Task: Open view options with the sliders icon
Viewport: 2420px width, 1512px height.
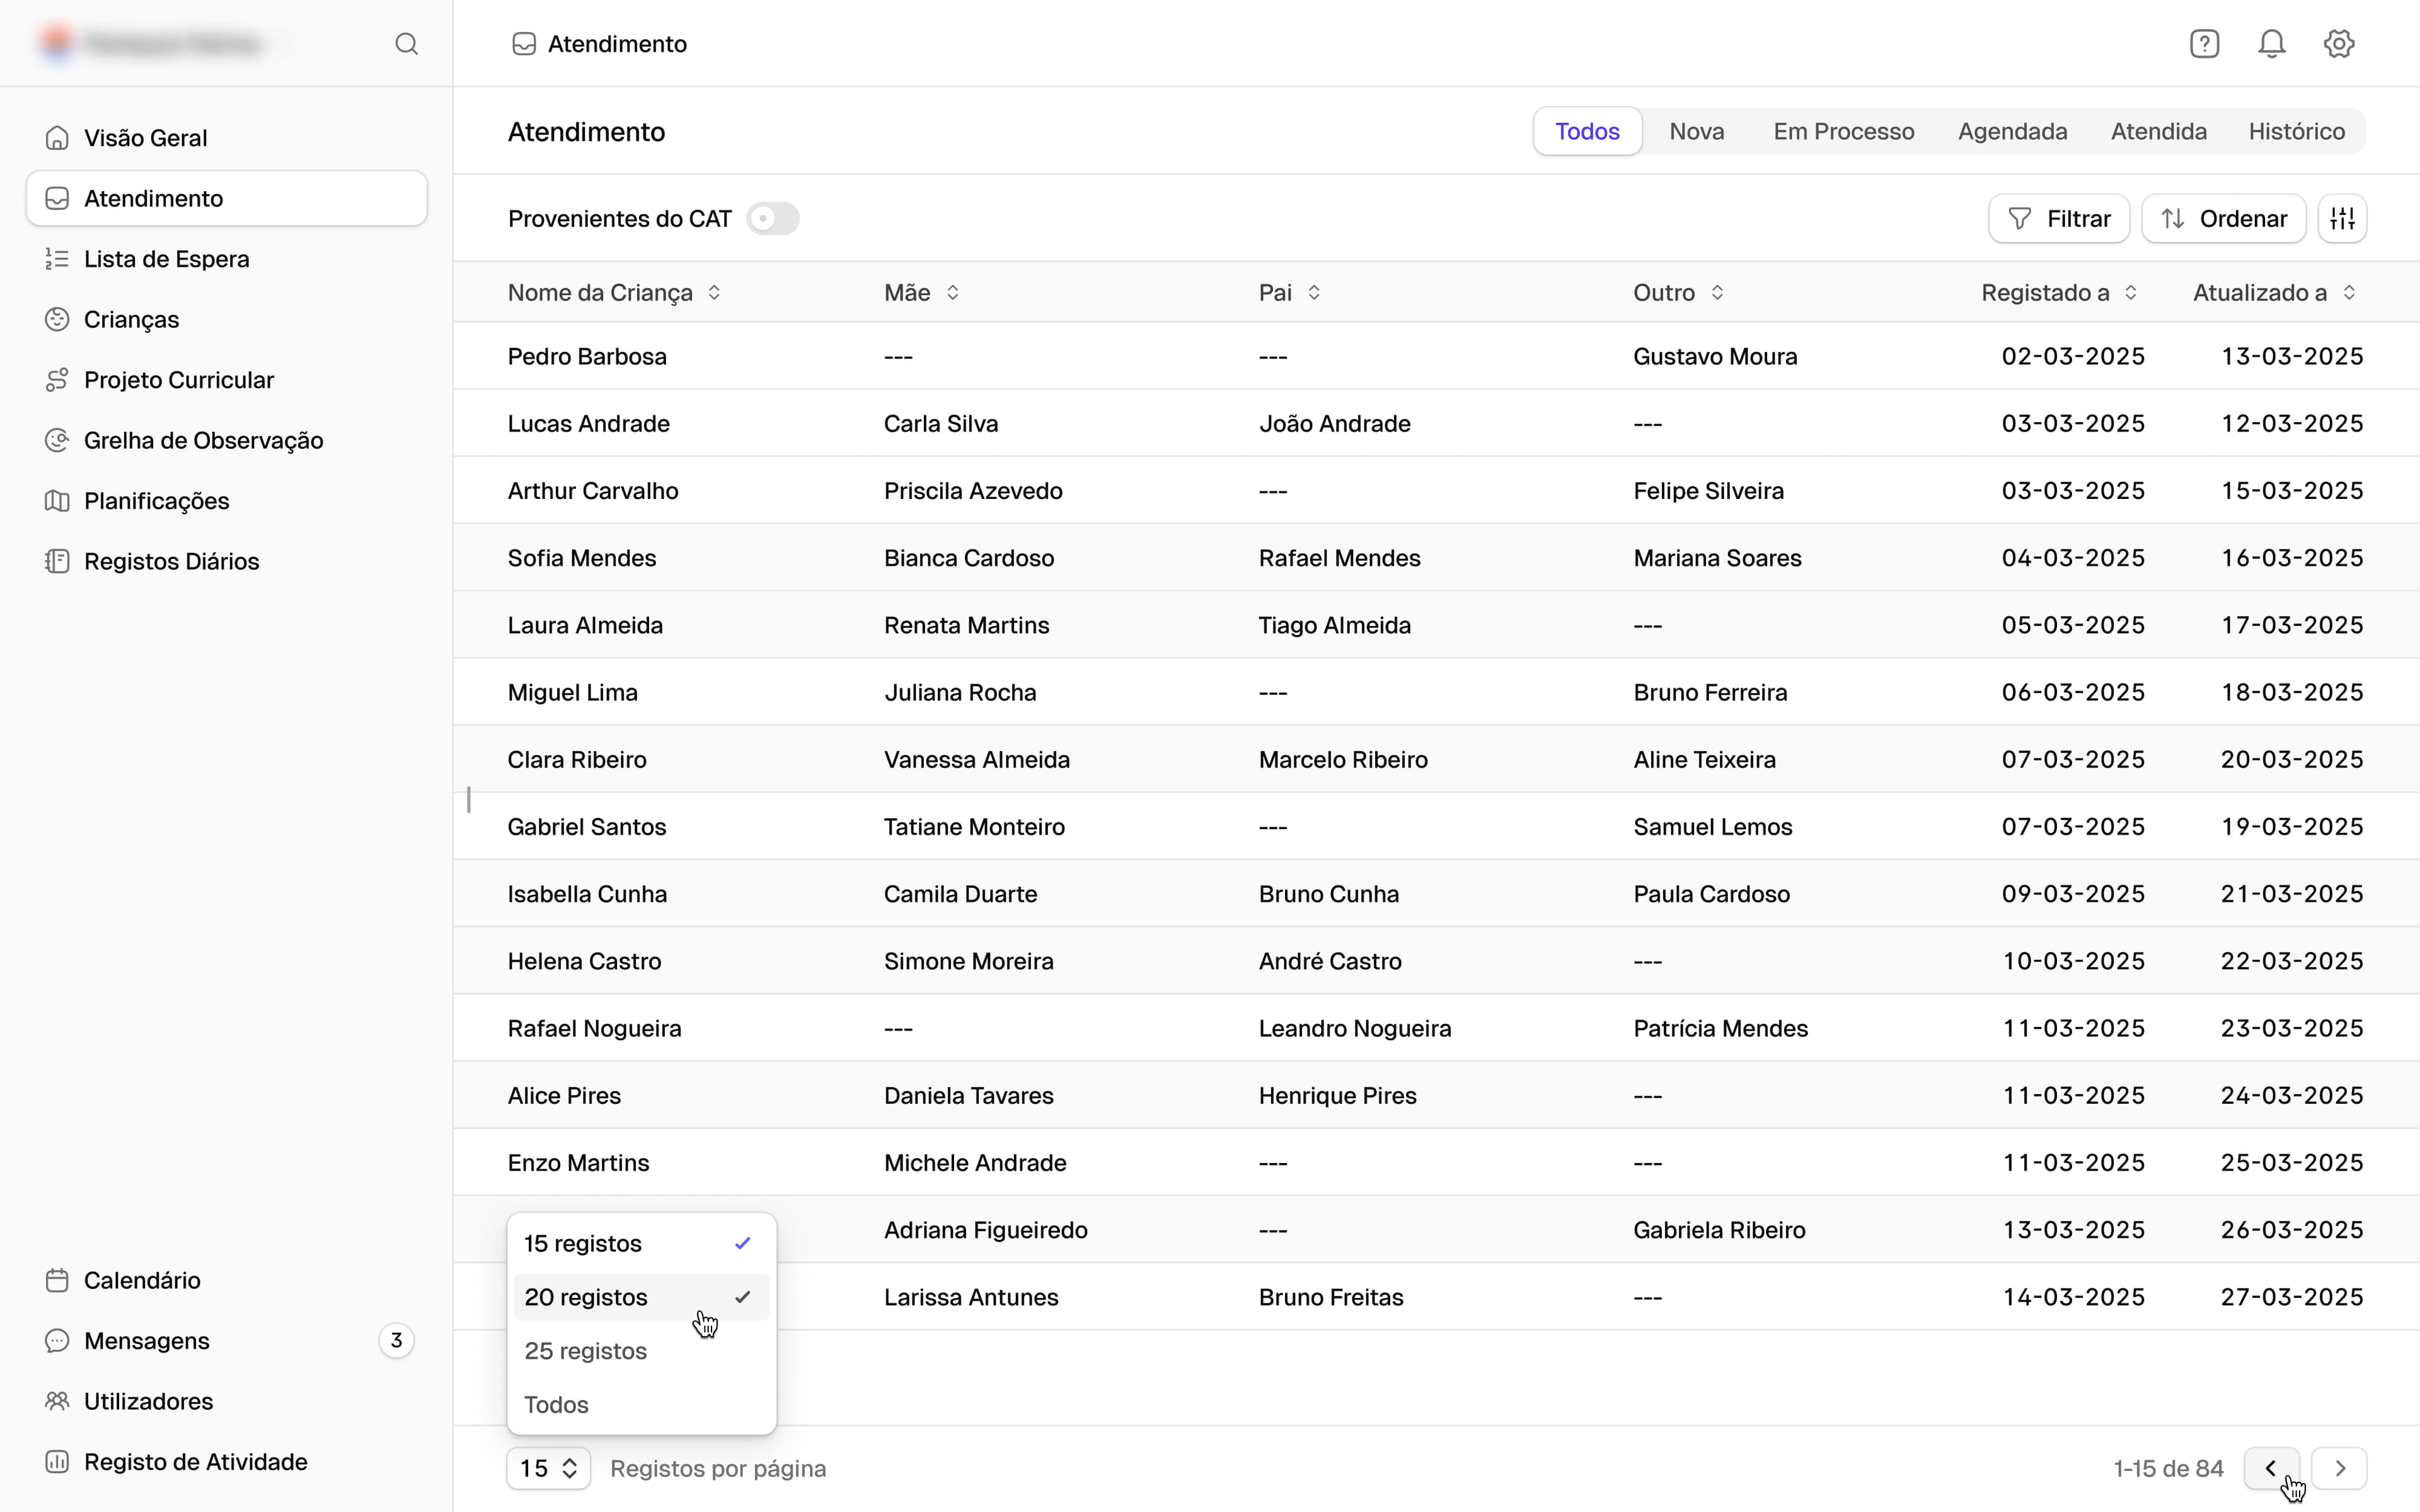Action: [x=2343, y=218]
